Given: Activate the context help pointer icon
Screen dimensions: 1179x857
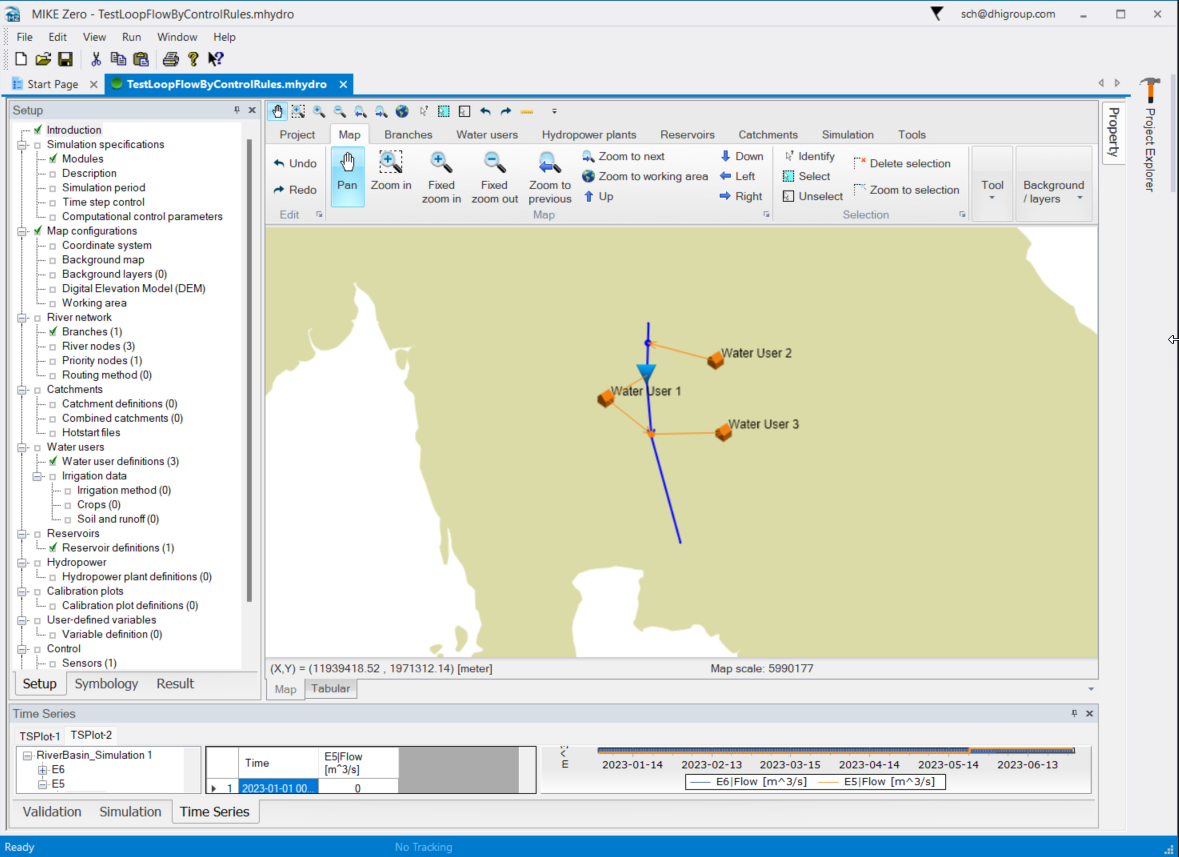Looking at the screenshot, I should pos(216,59).
